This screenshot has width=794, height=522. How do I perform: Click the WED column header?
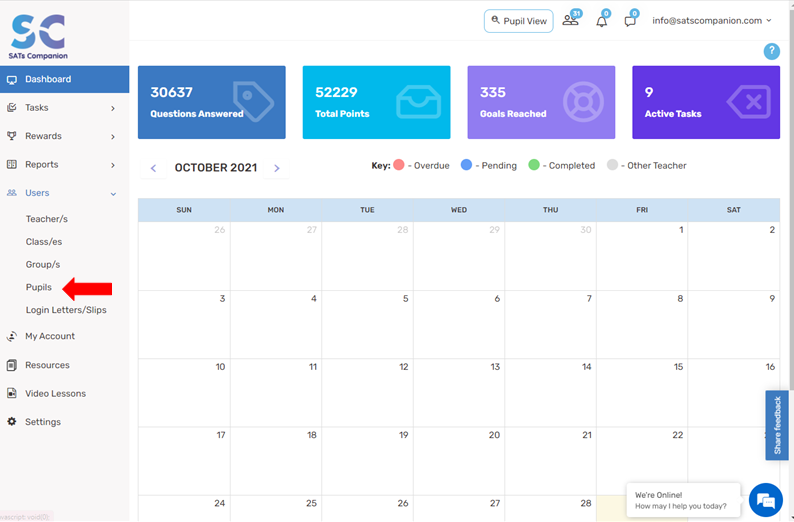[x=459, y=210]
